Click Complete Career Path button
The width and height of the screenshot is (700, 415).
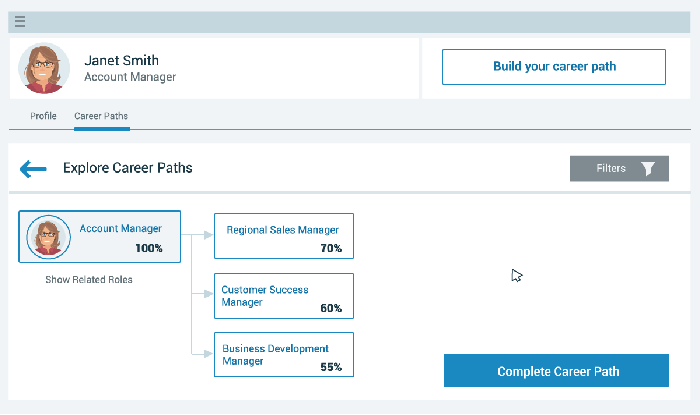click(x=557, y=371)
